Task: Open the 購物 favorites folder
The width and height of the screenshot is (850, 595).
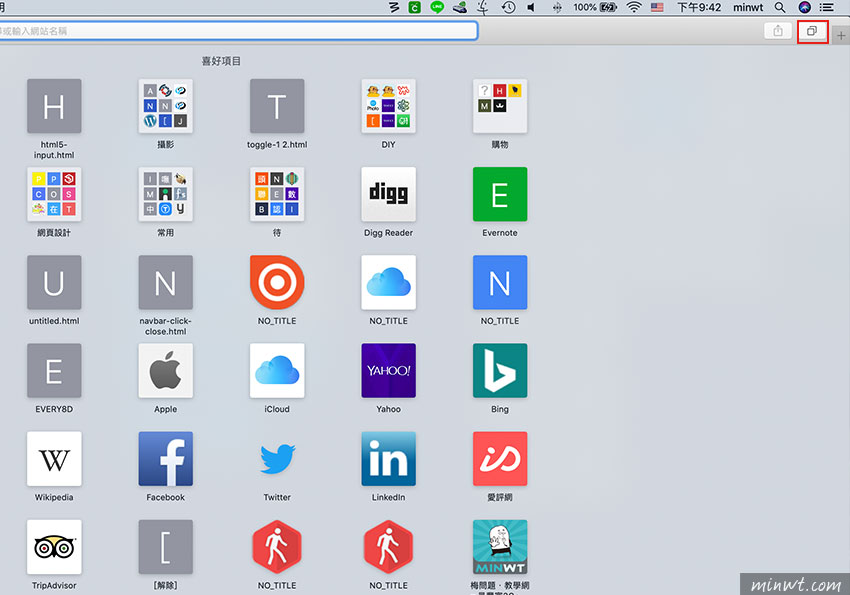Action: pos(500,106)
